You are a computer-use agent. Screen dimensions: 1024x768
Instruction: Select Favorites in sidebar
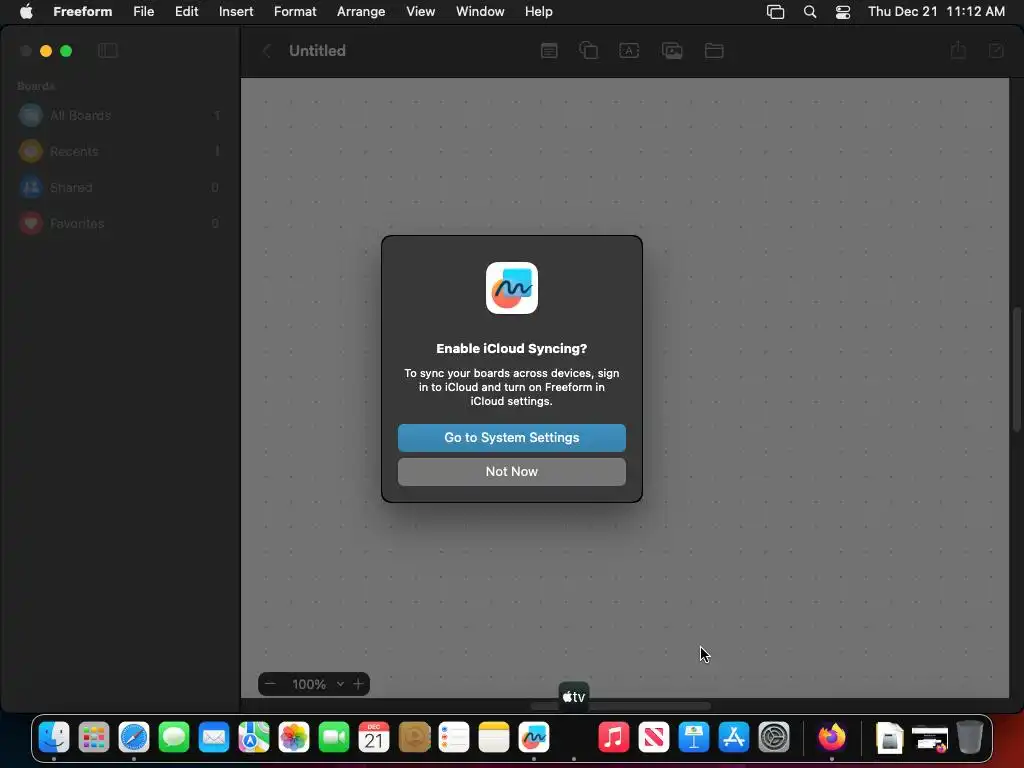coord(120,223)
